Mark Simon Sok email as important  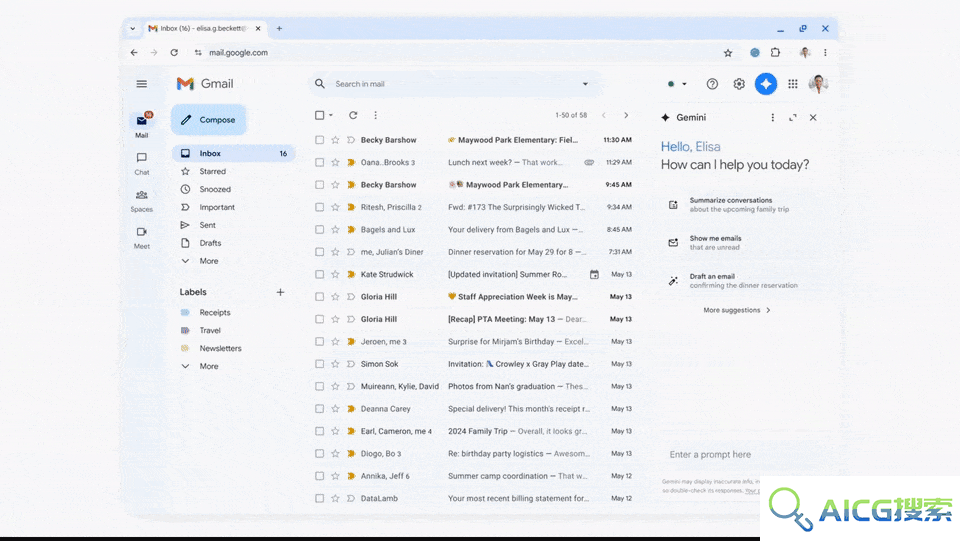[351, 364]
